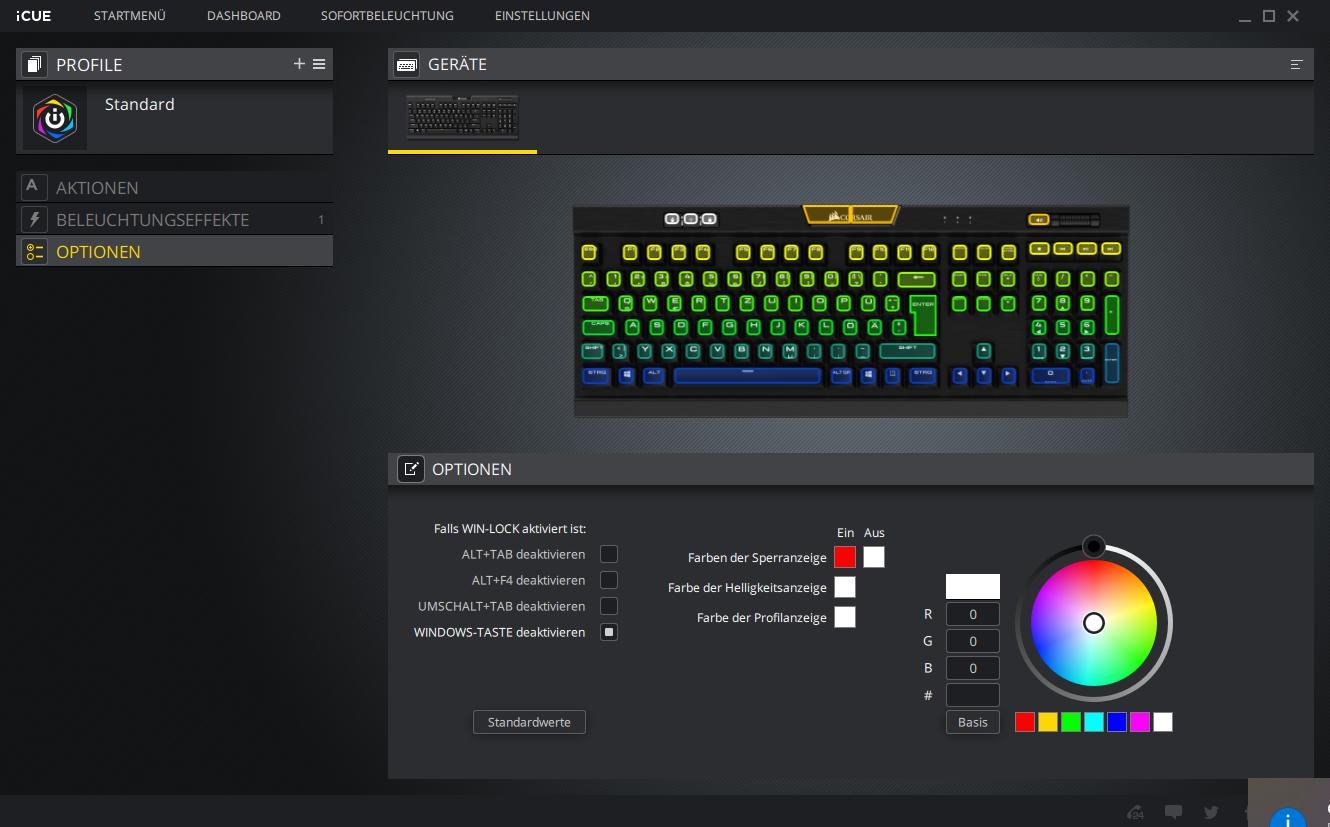This screenshot has width=1330, height=827.
Task: Click the G value input field
Action: (973, 641)
